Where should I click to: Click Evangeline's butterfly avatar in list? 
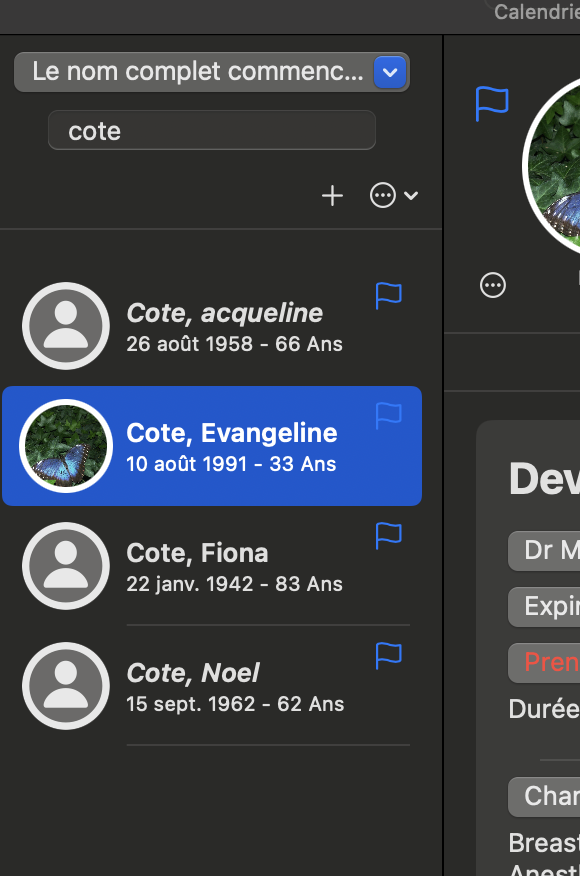pos(66,446)
